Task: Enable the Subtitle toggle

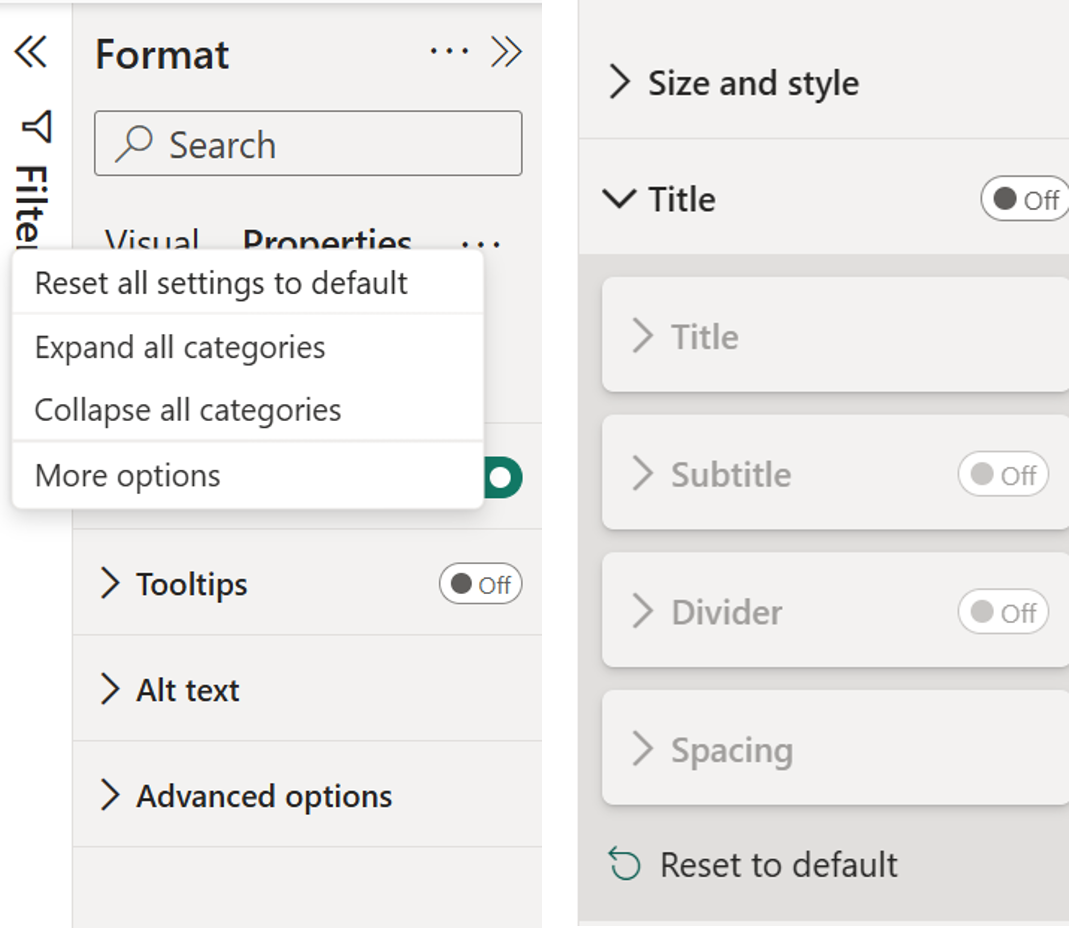Action: (1002, 475)
